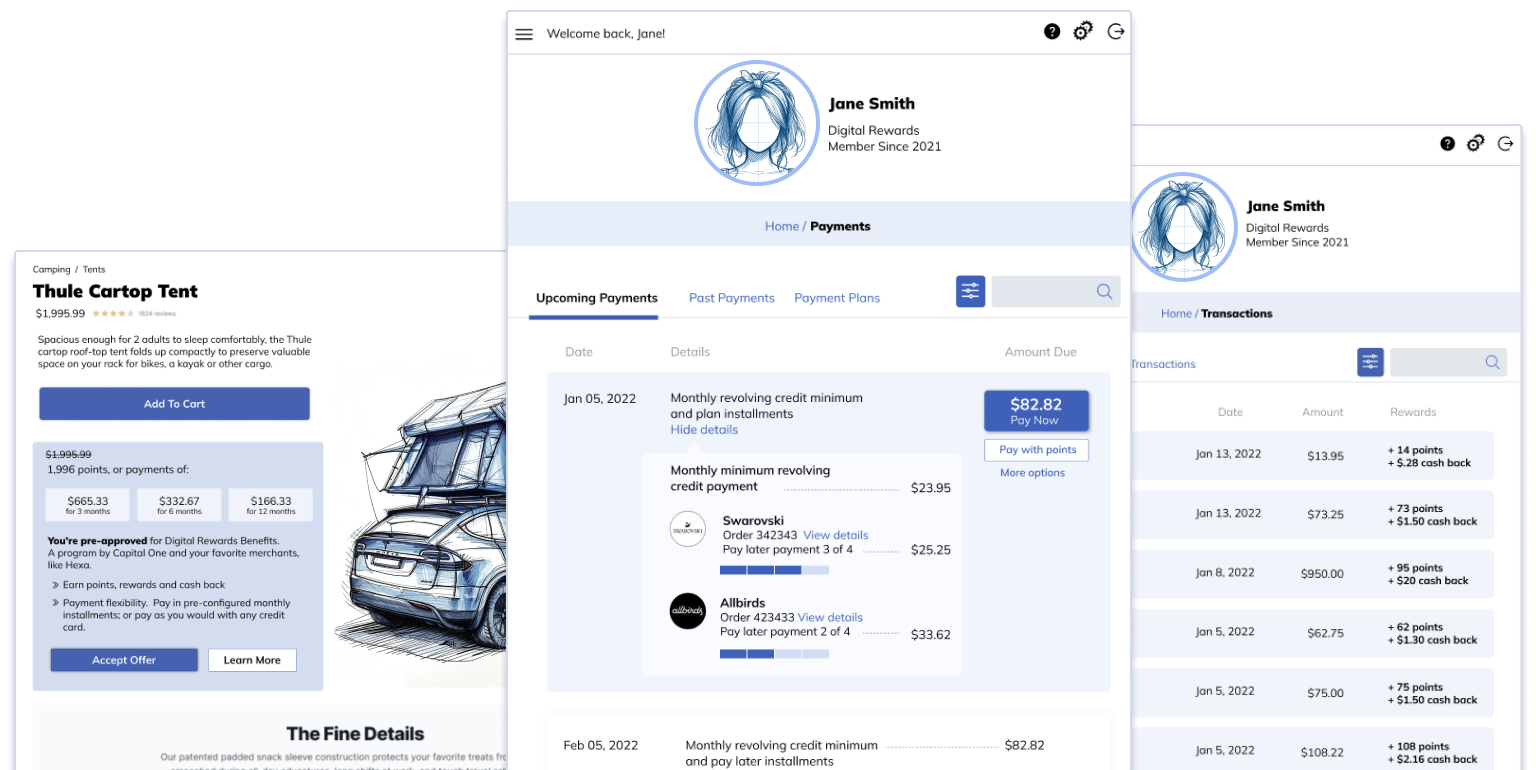
Task: Select the $332.67 for 6 months payment option
Action: [179, 504]
